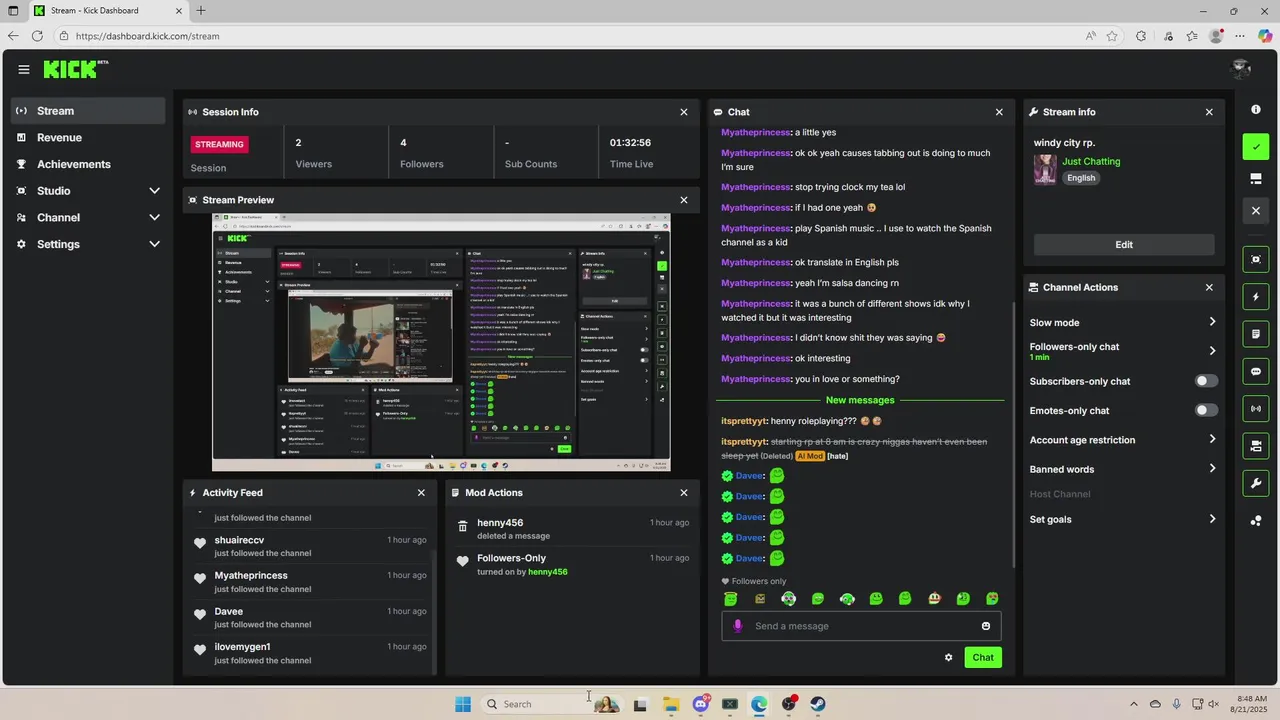Click the stream preview video thumbnail

tap(441, 342)
